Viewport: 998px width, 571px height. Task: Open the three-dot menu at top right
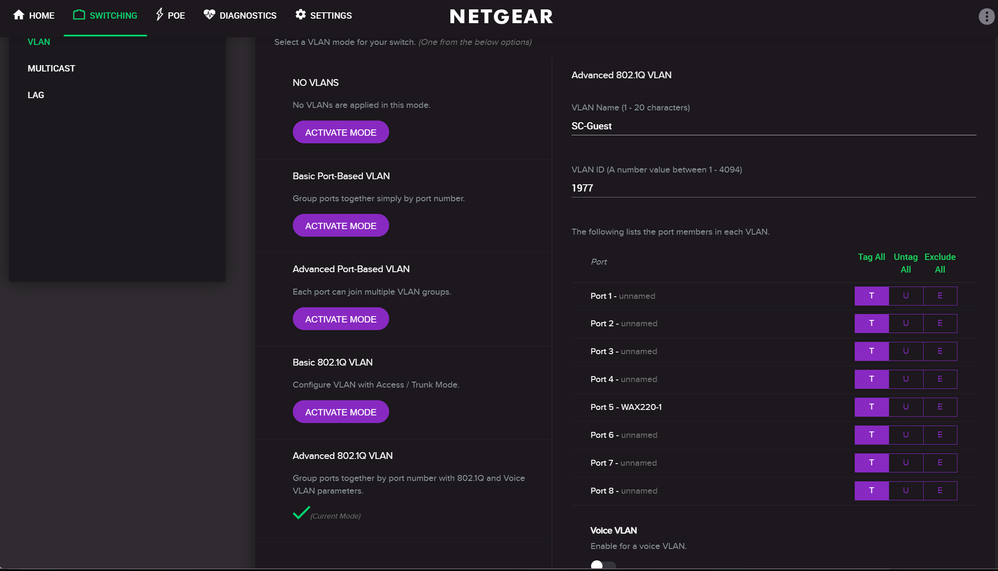(986, 17)
